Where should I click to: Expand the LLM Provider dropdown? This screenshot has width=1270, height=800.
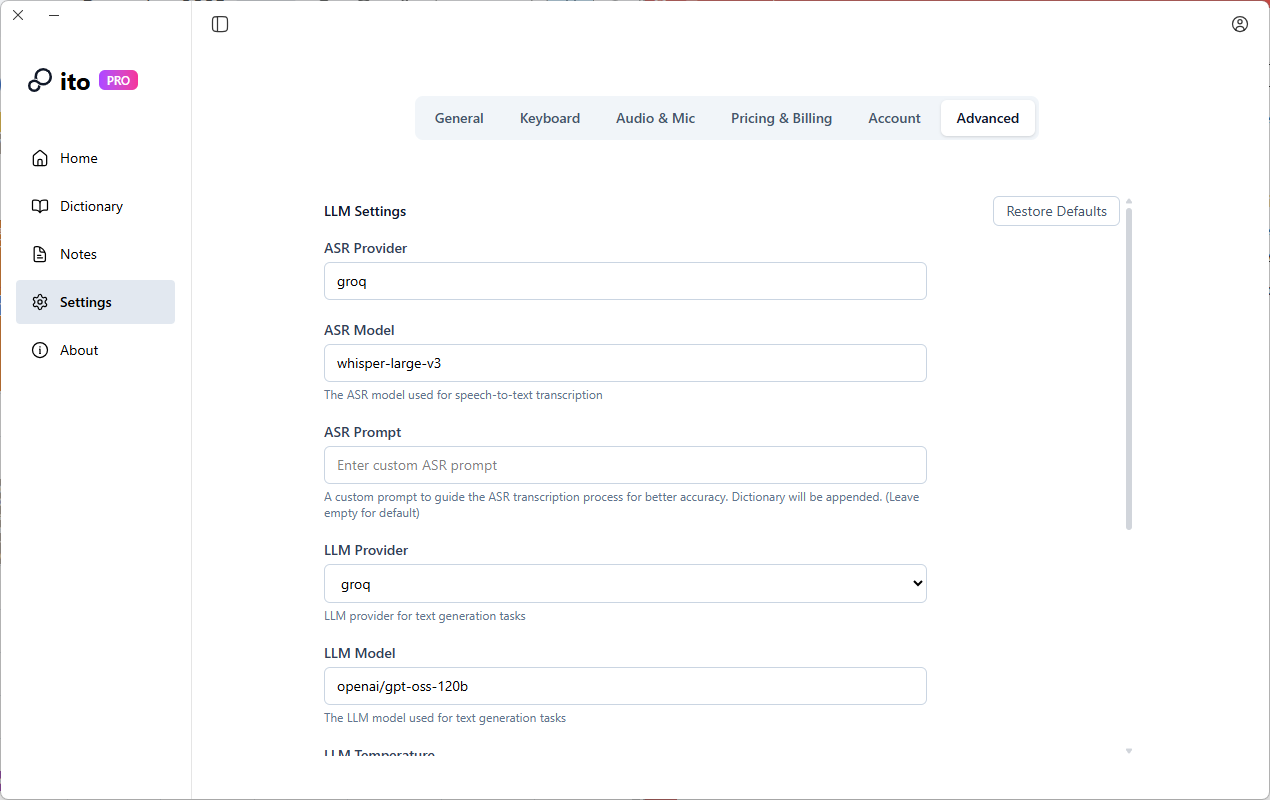pos(625,584)
